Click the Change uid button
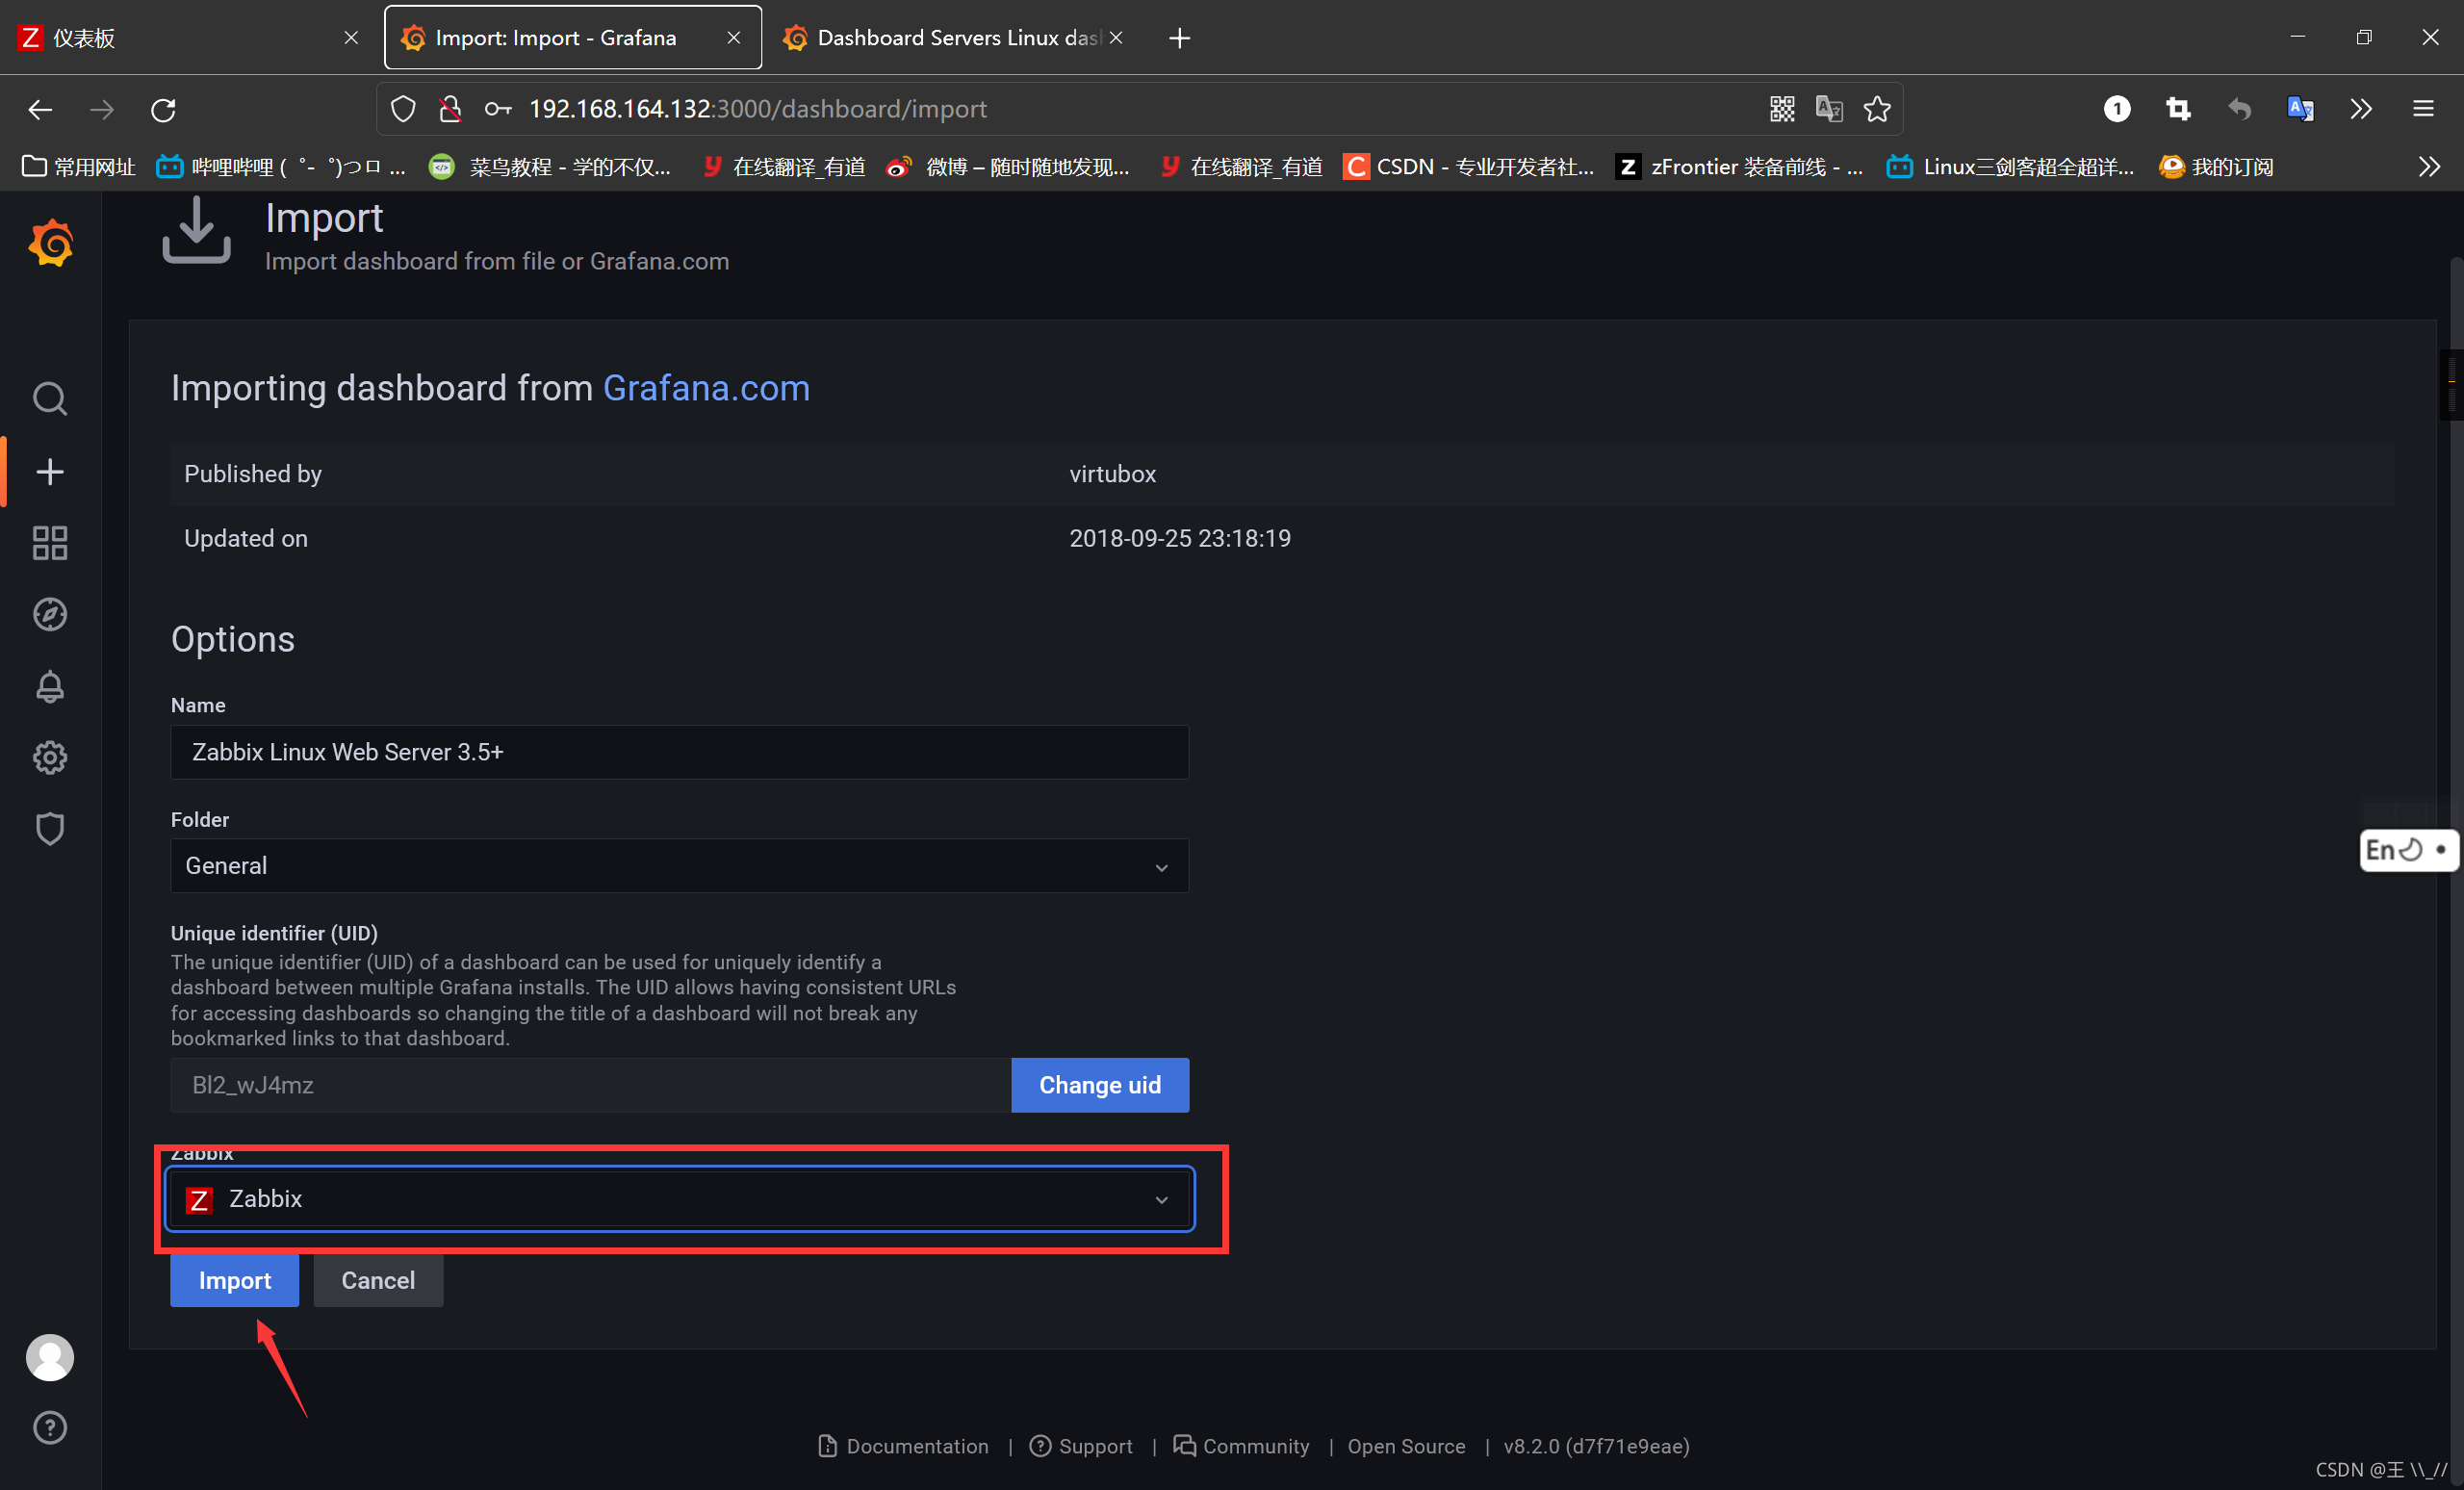 [x=1100, y=1084]
